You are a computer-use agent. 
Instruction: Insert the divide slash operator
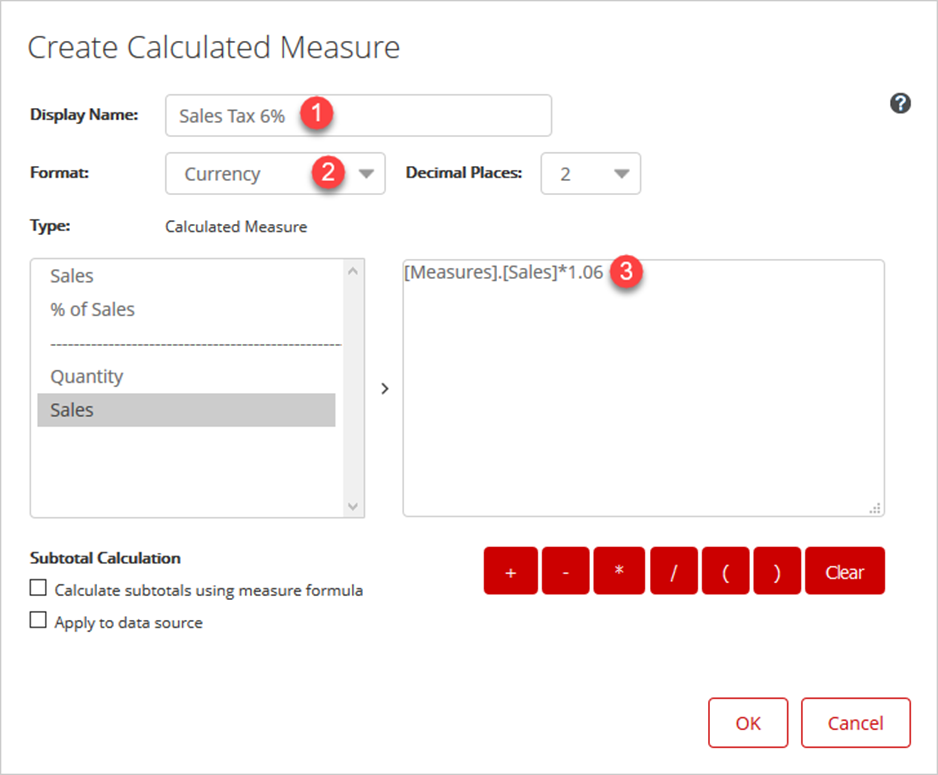pos(673,571)
